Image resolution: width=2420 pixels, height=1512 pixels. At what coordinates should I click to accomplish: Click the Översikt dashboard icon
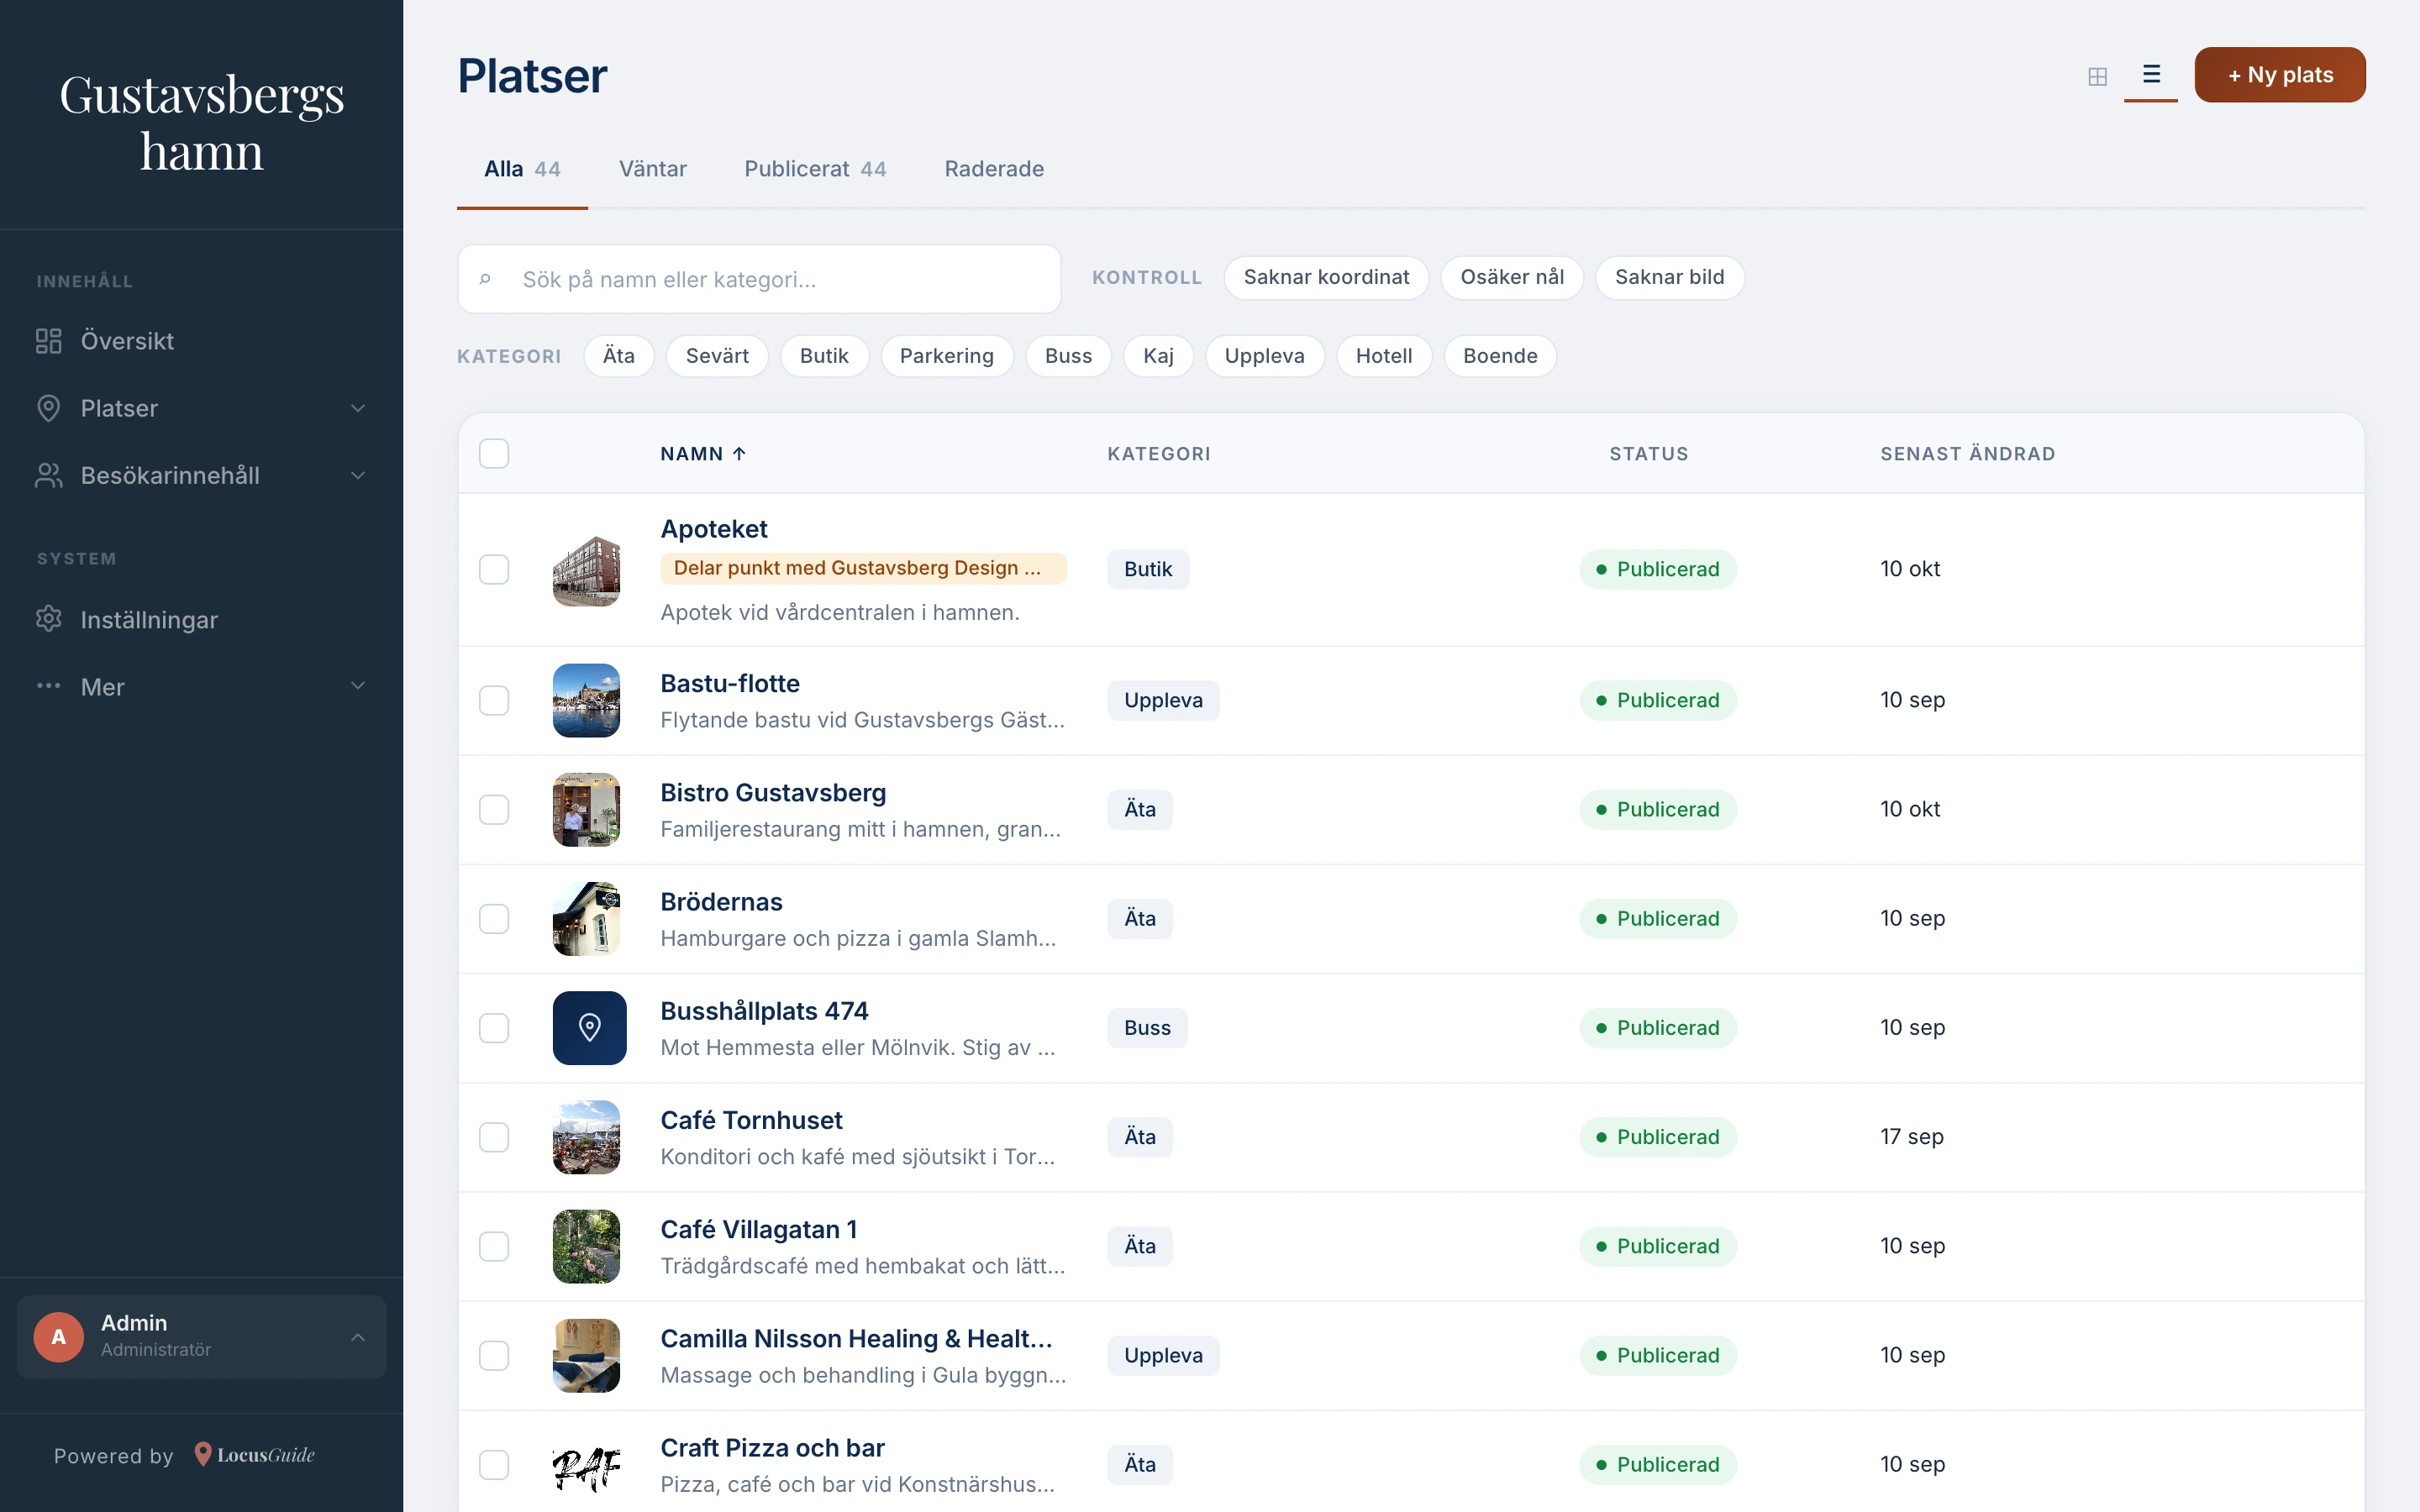point(49,341)
